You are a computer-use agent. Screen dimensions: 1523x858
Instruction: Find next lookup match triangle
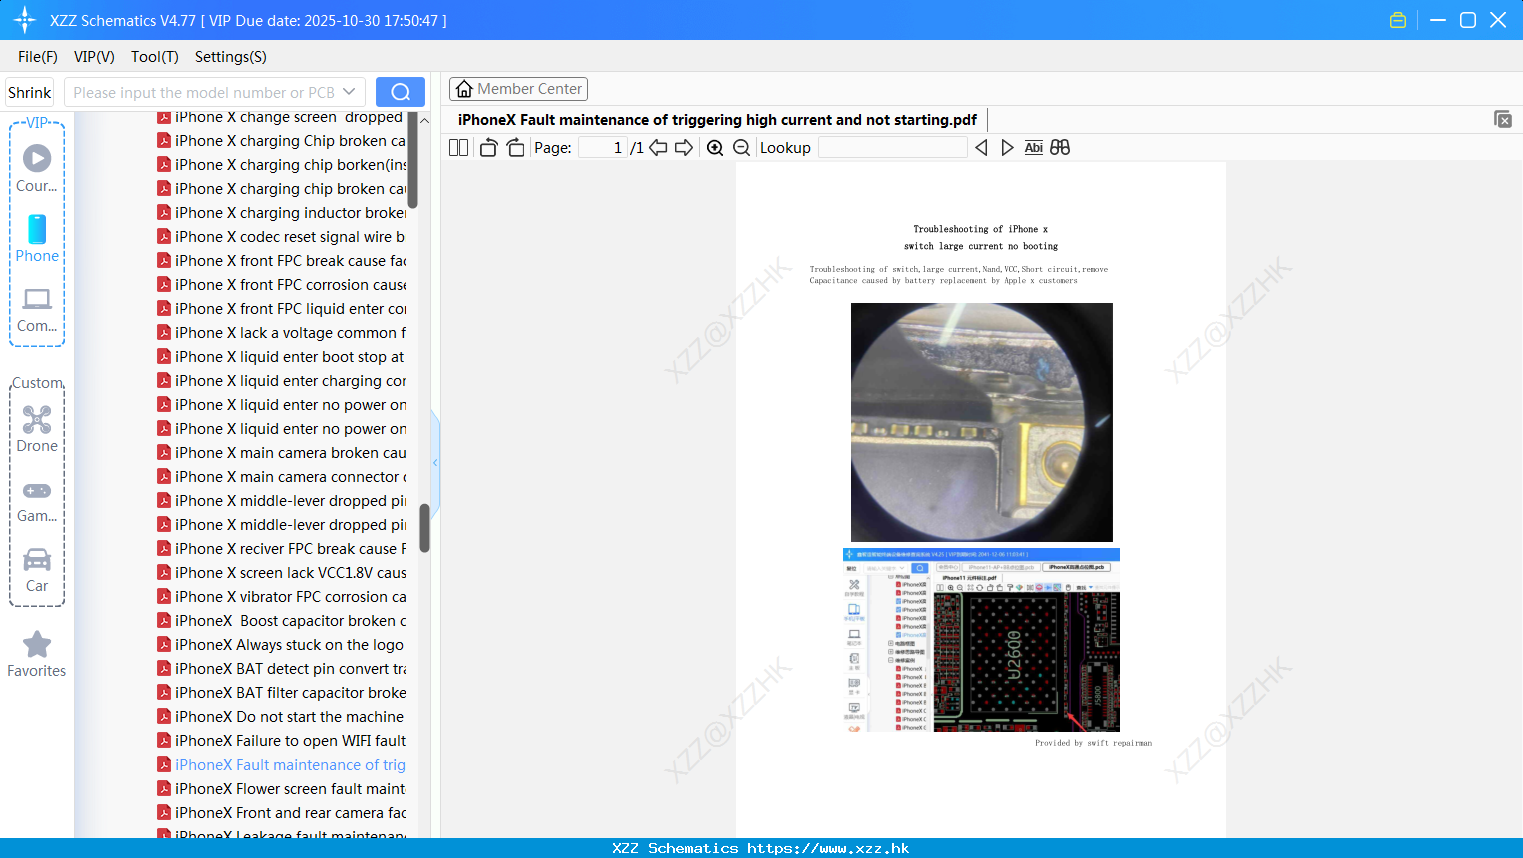point(1007,148)
